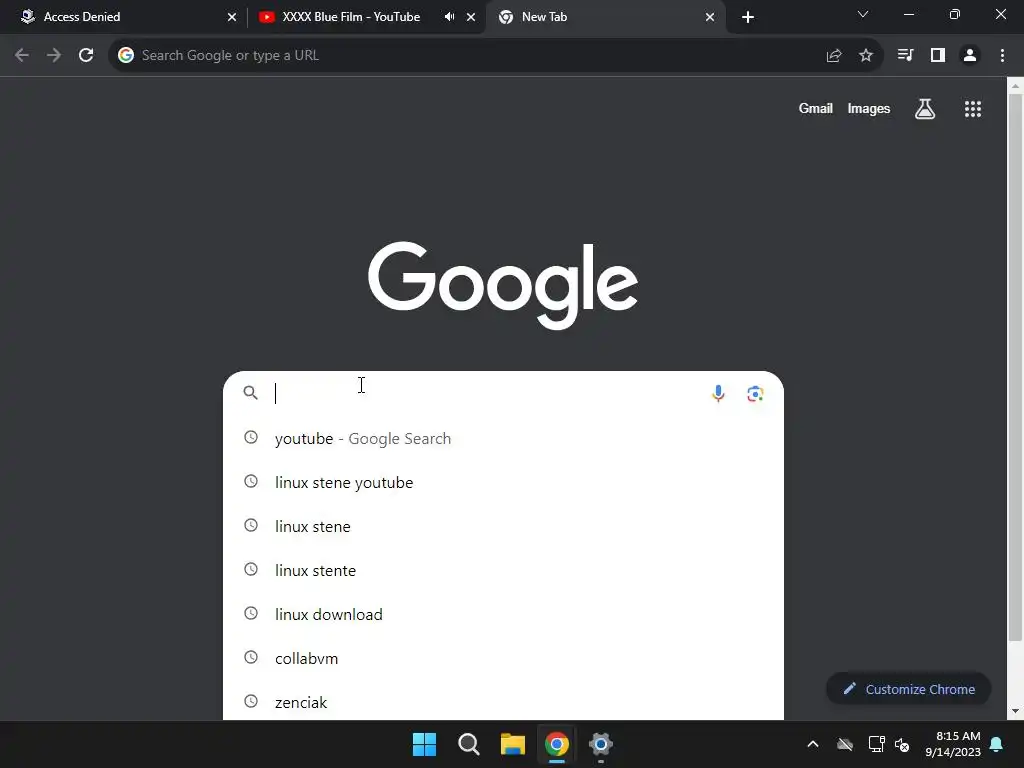Choose the 'linux stene' suggestion
This screenshot has width=1024, height=768.
[503, 526]
